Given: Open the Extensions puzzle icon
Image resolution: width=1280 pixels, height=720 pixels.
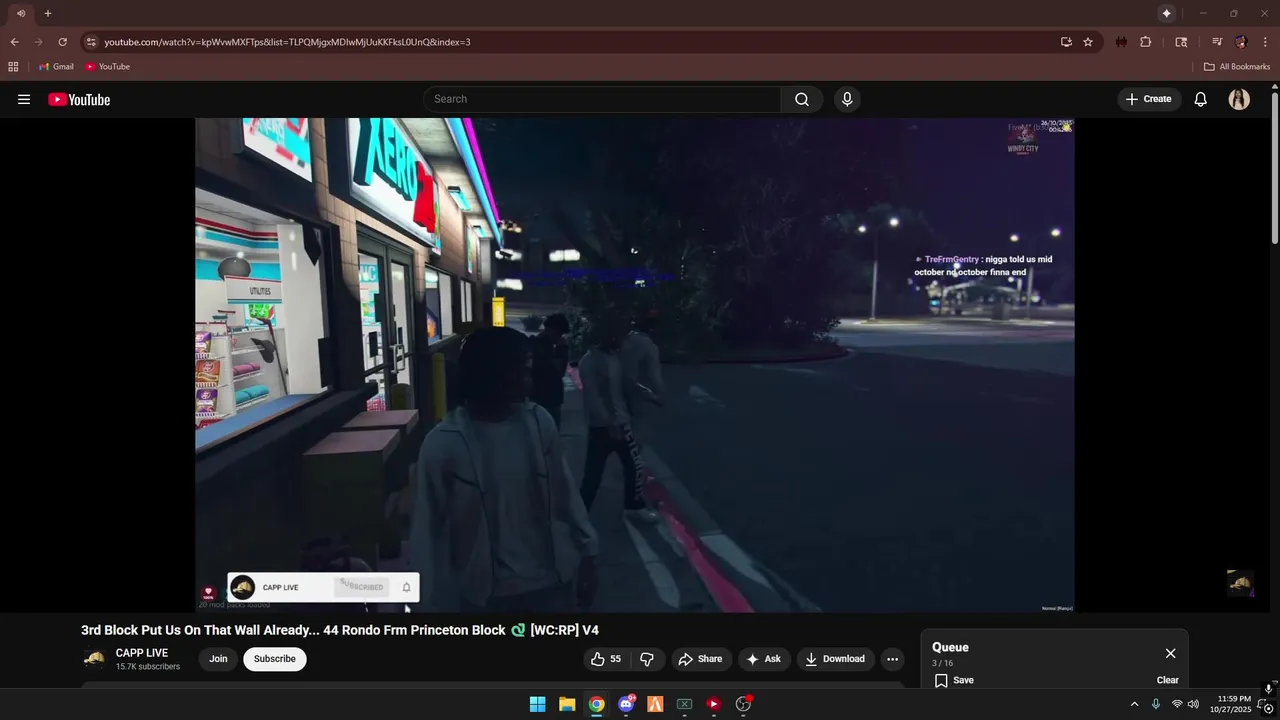Looking at the screenshot, I should tap(1146, 42).
